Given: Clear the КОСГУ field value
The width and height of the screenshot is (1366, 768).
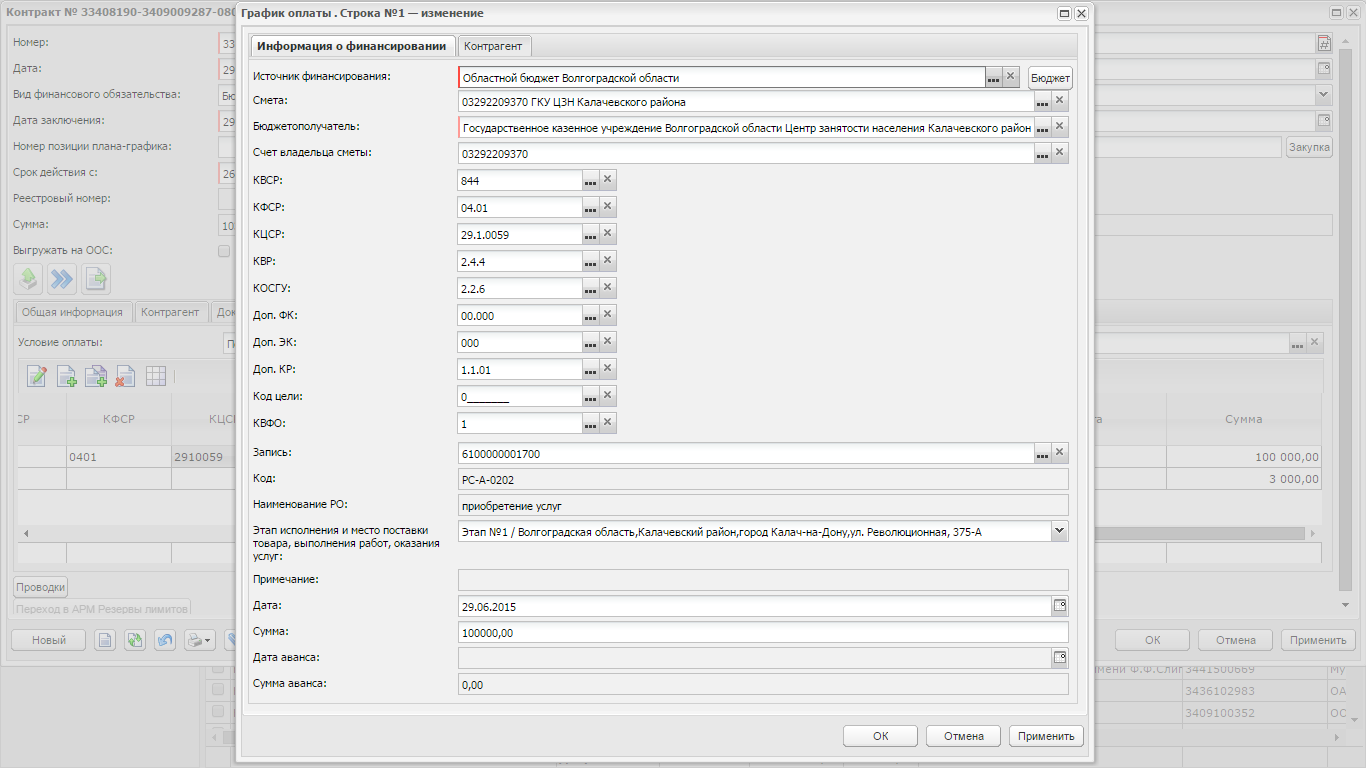Looking at the screenshot, I should [x=608, y=288].
